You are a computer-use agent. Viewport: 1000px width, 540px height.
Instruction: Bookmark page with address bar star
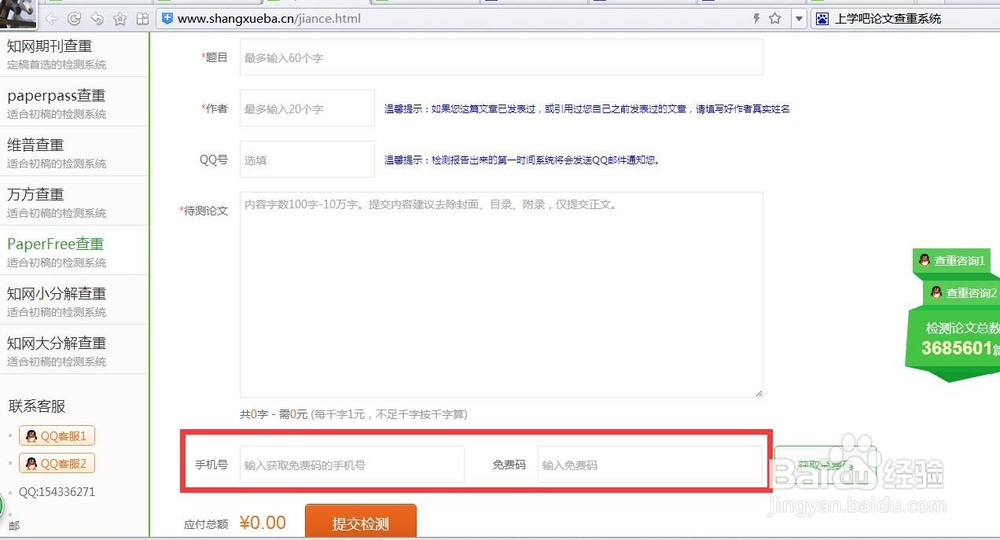click(775, 18)
